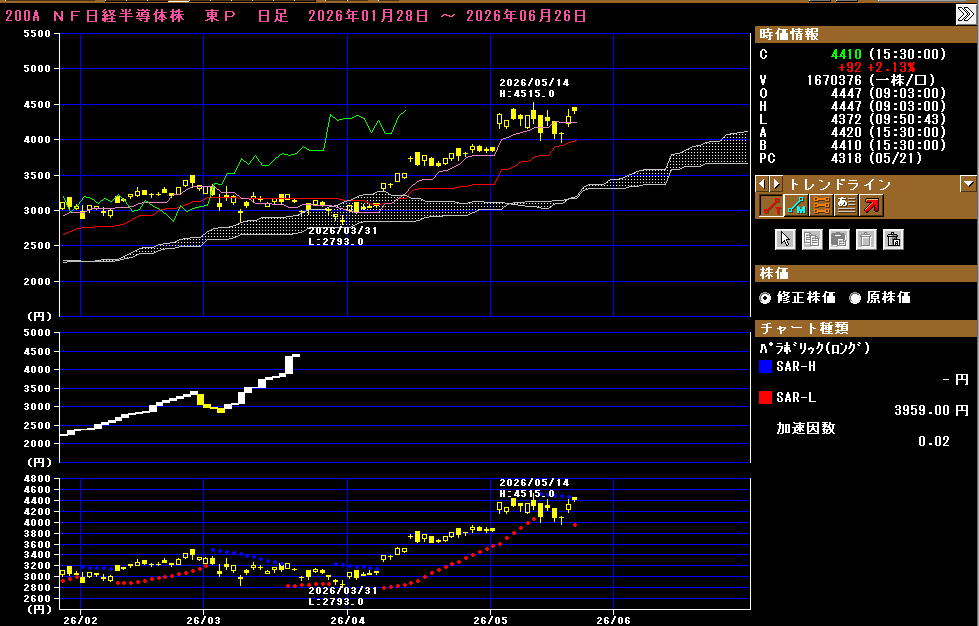Image resolution: width=979 pixels, height=626 pixels.
Task: Select the red arrow drawing tool
Action: (x=871, y=205)
